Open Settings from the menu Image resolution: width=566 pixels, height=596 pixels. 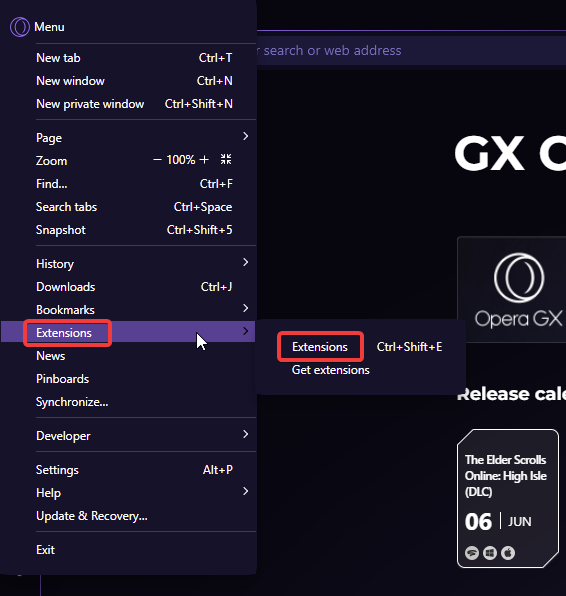(128, 470)
